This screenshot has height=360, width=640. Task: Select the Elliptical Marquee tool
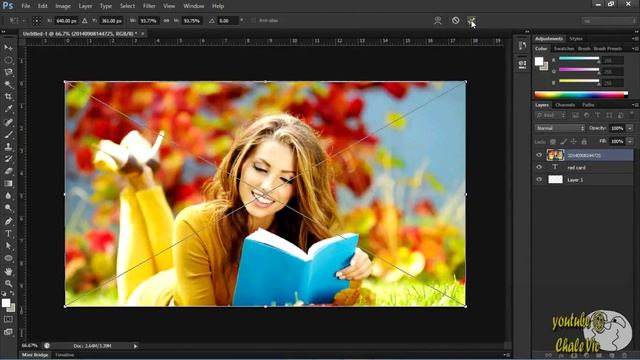coord(8,60)
